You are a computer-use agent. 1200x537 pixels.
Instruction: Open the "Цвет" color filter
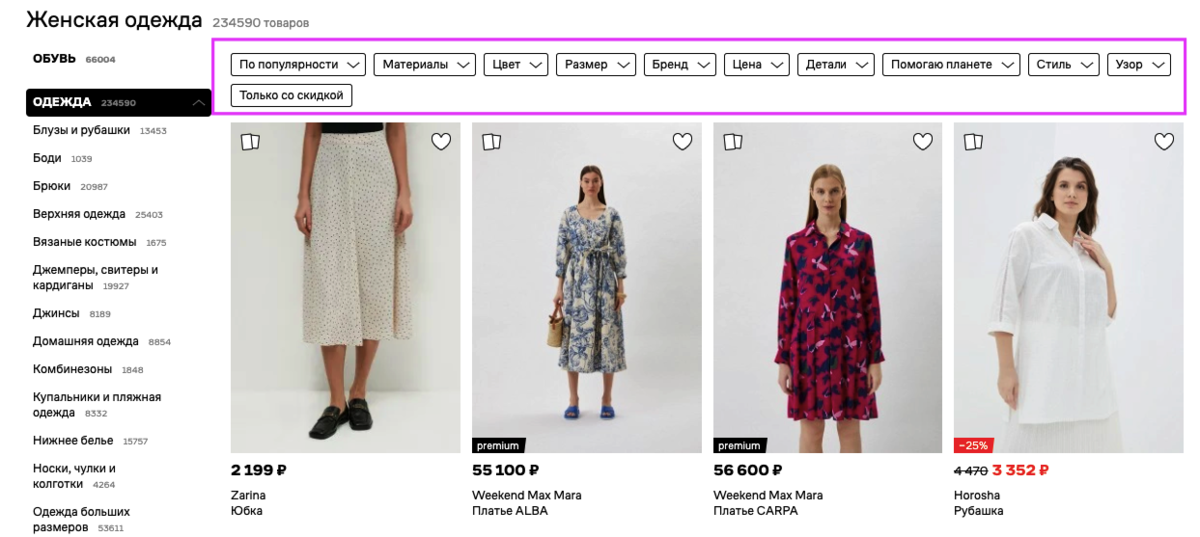point(516,65)
